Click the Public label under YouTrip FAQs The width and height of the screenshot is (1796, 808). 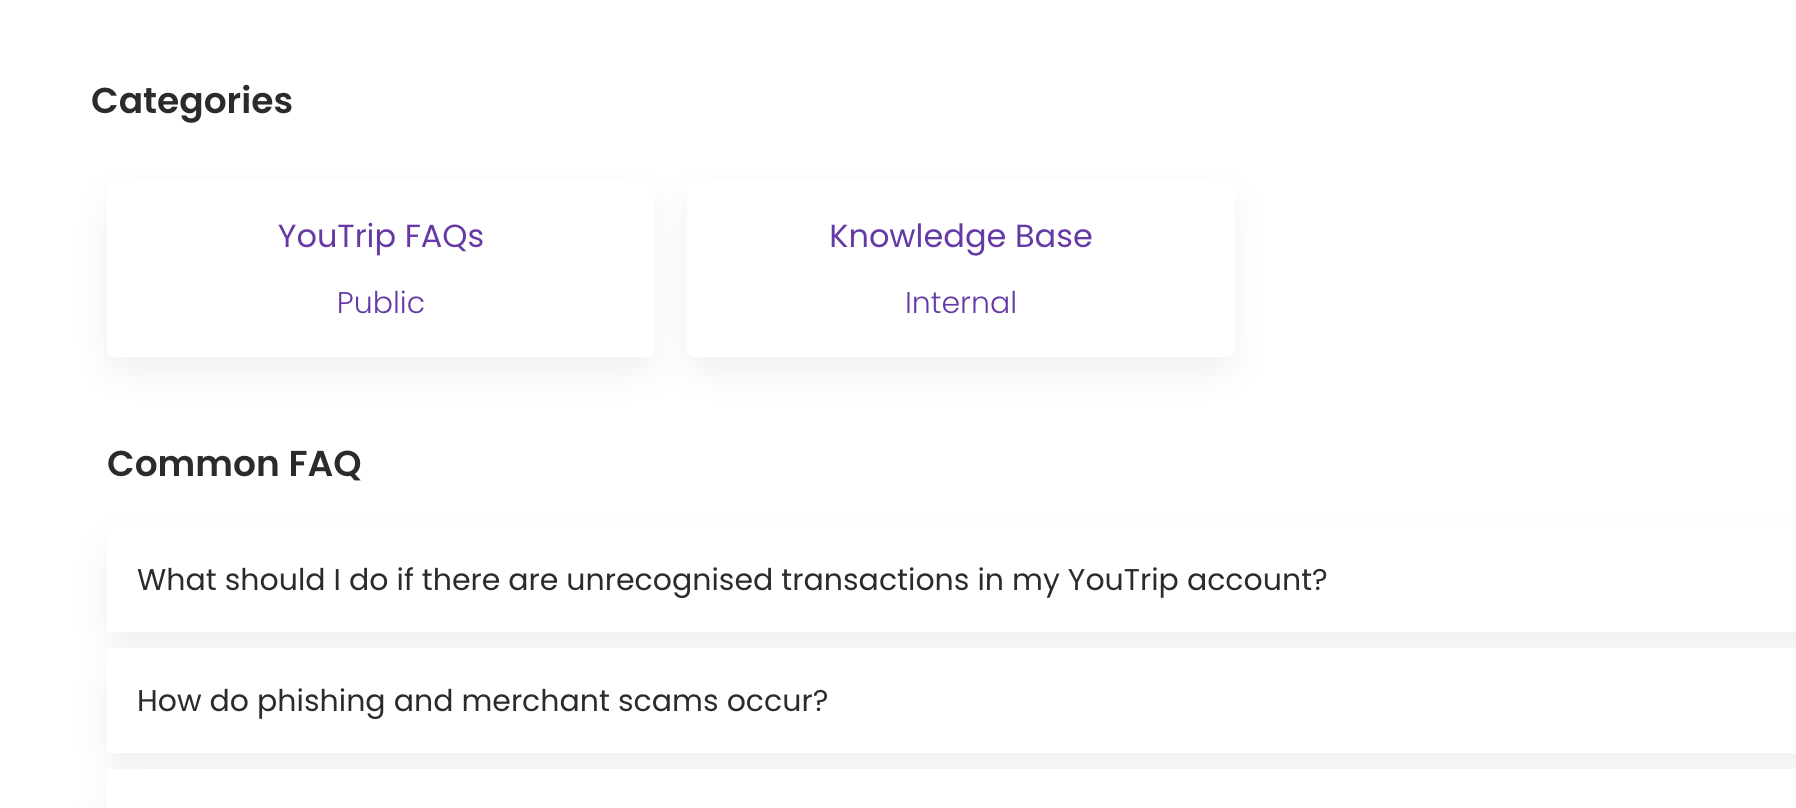[380, 302]
